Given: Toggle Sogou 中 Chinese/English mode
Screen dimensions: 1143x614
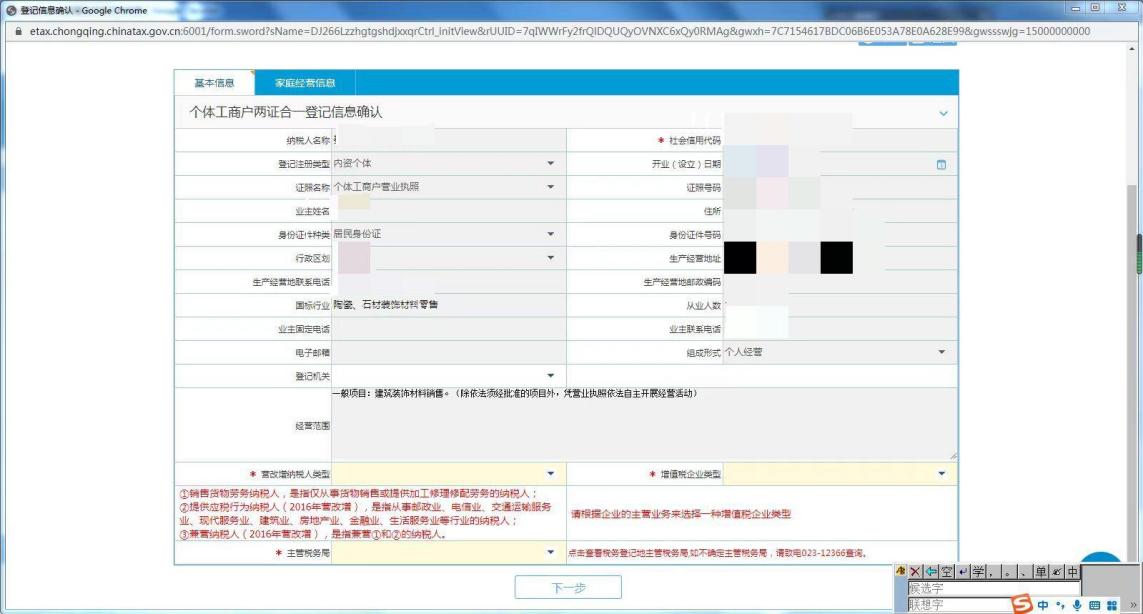Looking at the screenshot, I should tap(1043, 605).
